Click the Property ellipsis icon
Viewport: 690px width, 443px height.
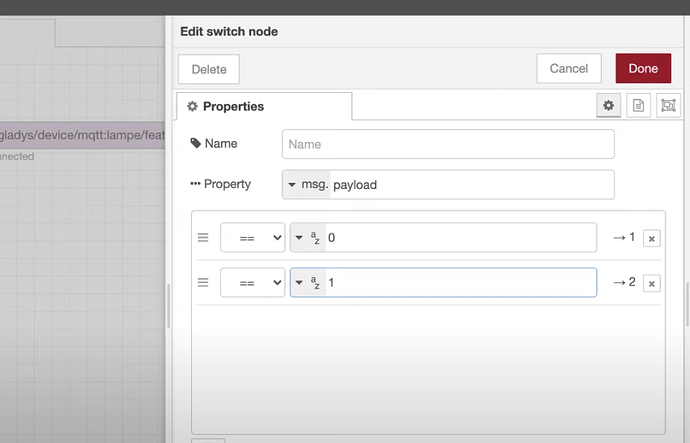point(195,183)
